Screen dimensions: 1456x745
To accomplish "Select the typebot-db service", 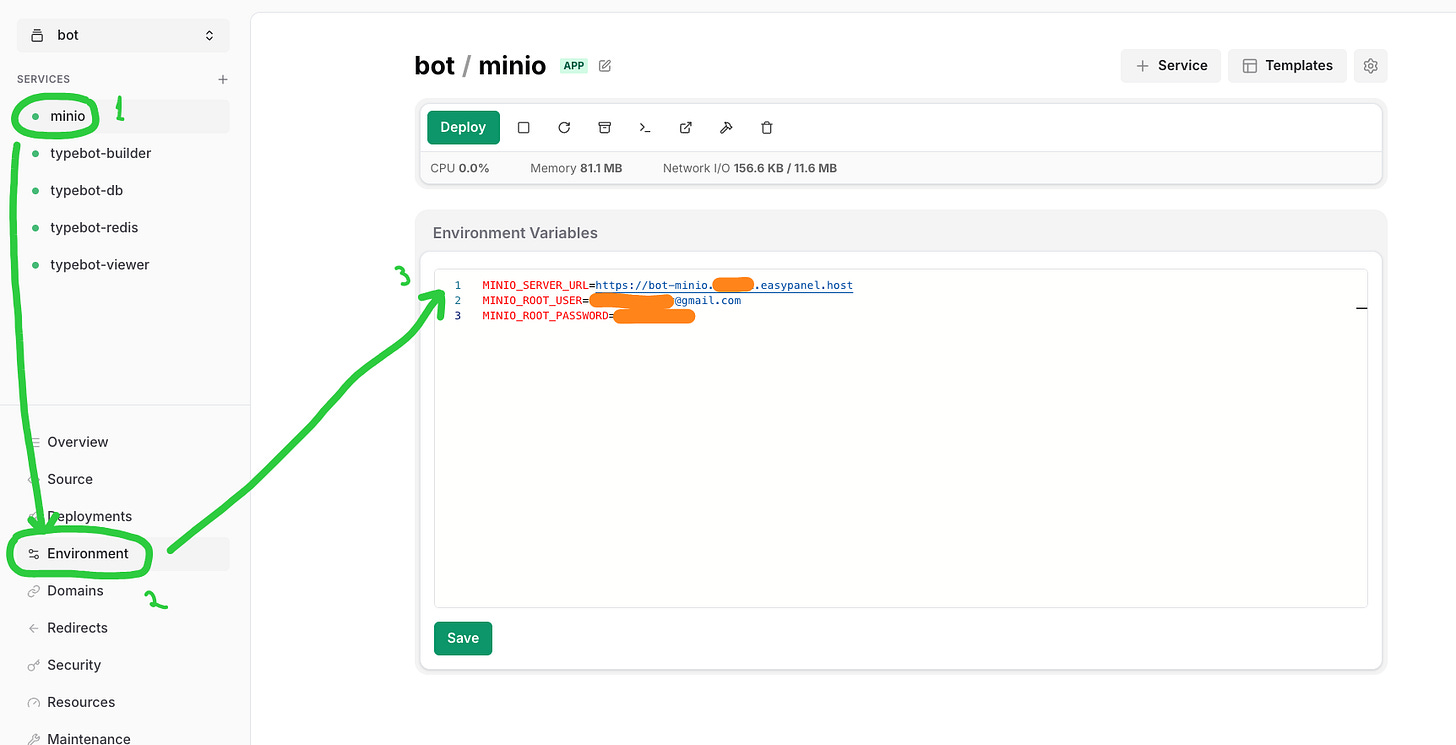I will pyautogui.click(x=123, y=190).
